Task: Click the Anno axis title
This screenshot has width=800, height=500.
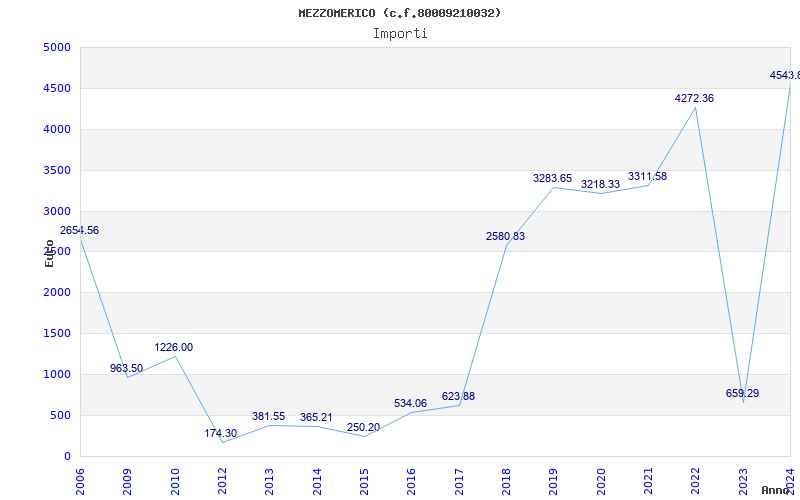Action: [x=776, y=491]
